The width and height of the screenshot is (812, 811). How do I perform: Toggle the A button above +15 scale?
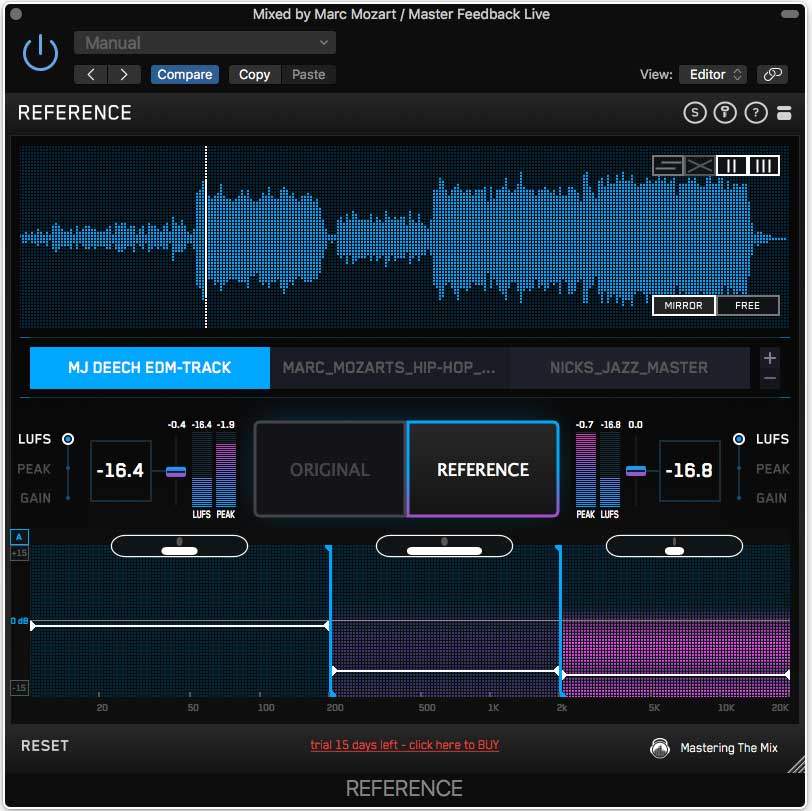[x=19, y=537]
